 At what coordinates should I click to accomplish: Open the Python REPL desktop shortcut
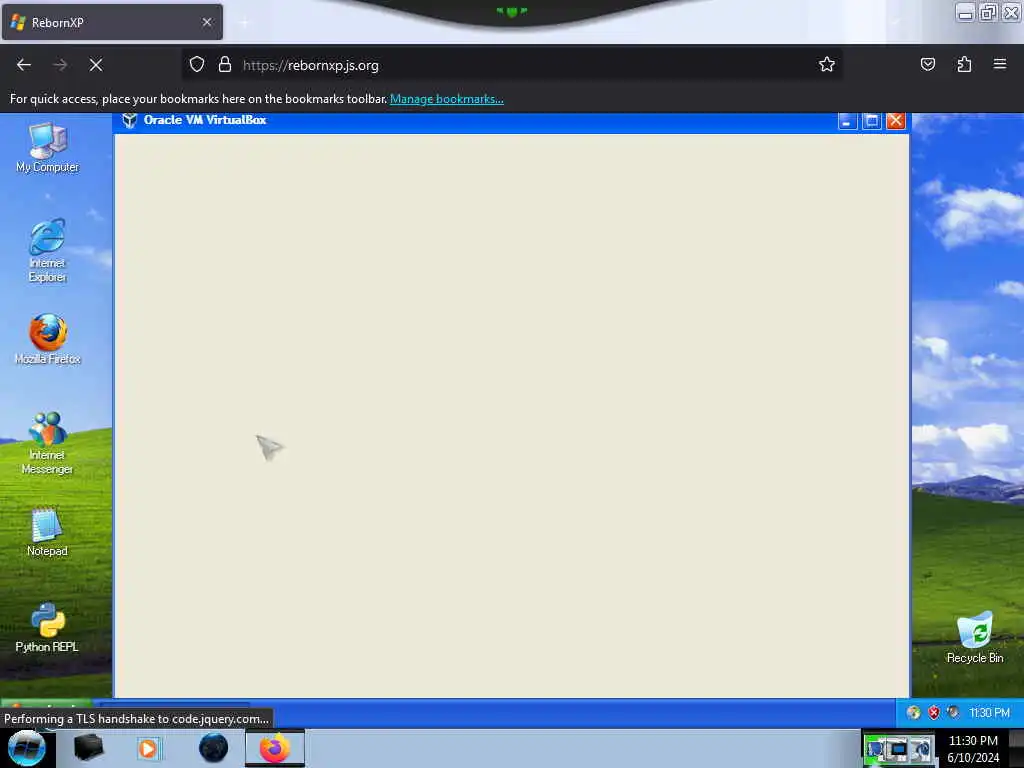coord(47,628)
